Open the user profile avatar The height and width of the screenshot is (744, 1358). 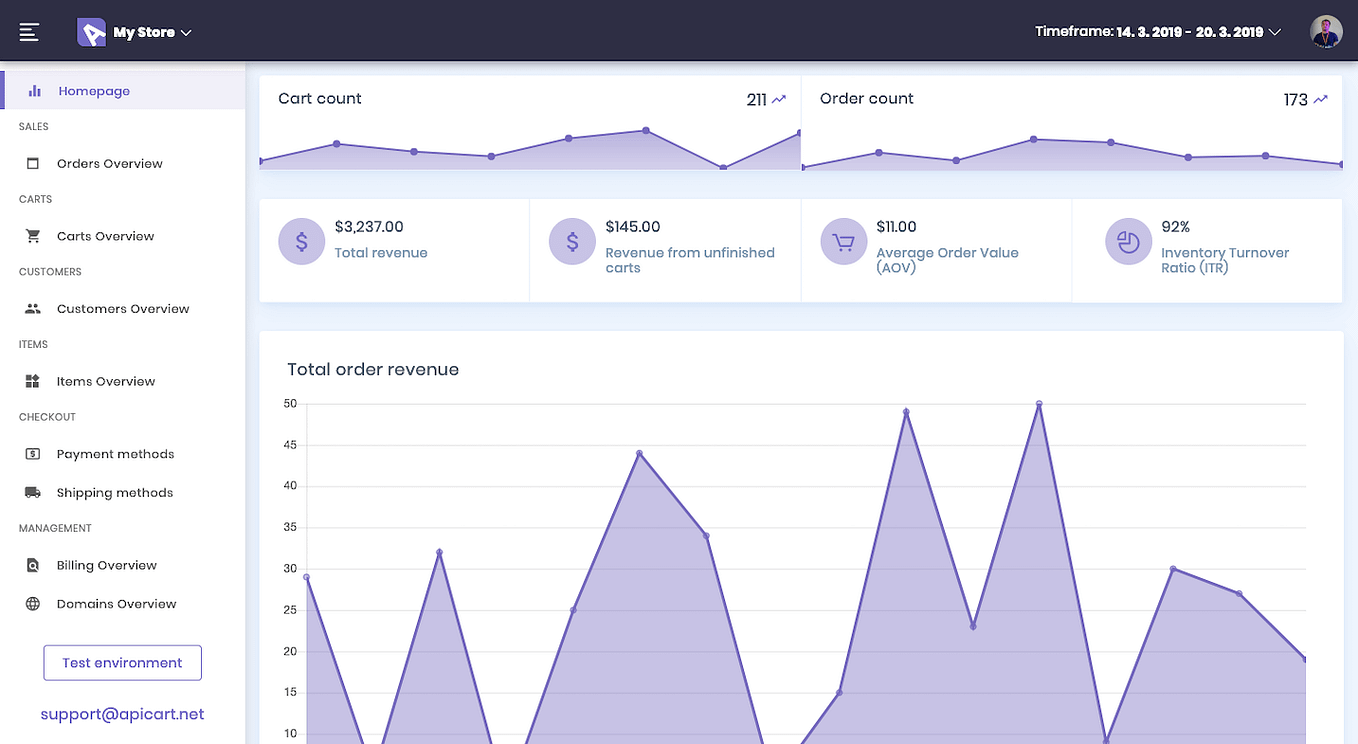tap(1326, 31)
